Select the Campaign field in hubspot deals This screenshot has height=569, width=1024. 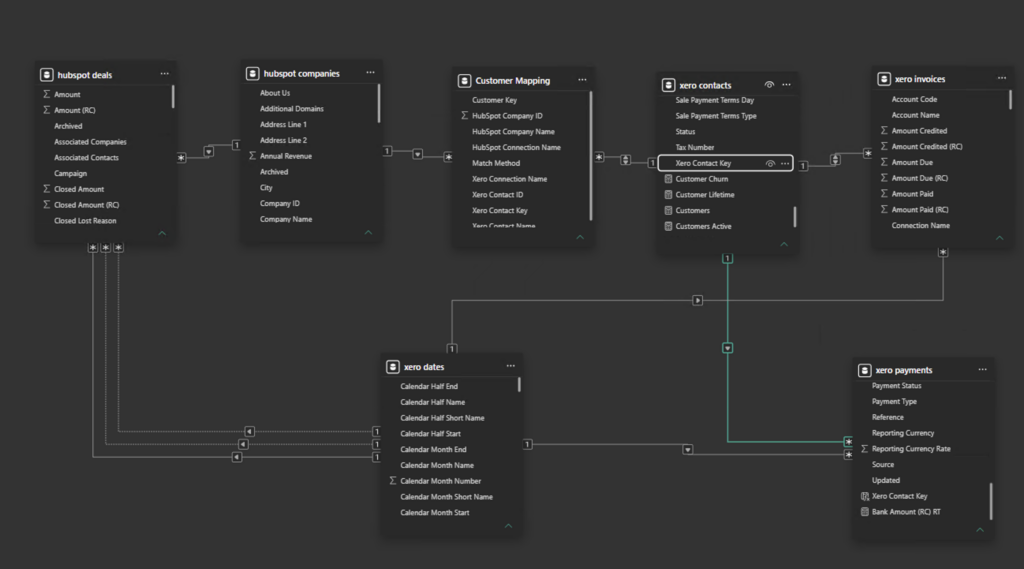[70, 174]
